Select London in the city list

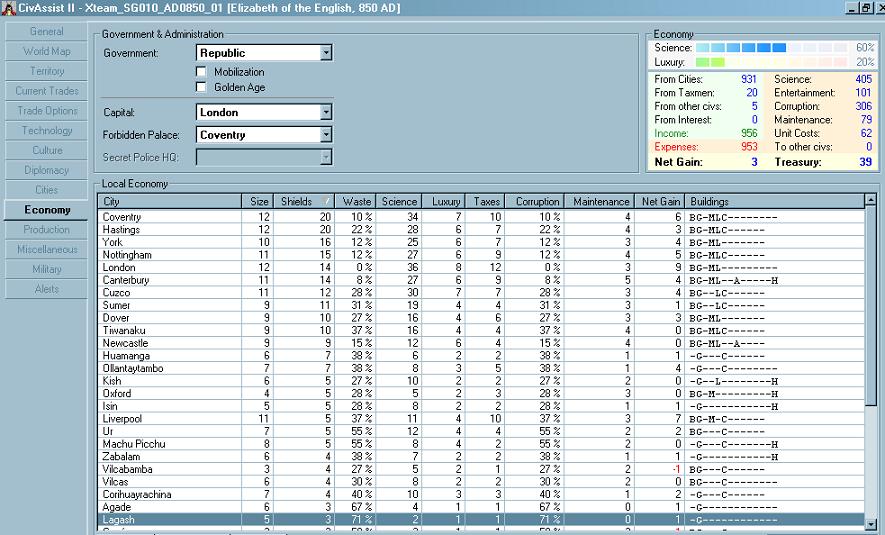481,268
